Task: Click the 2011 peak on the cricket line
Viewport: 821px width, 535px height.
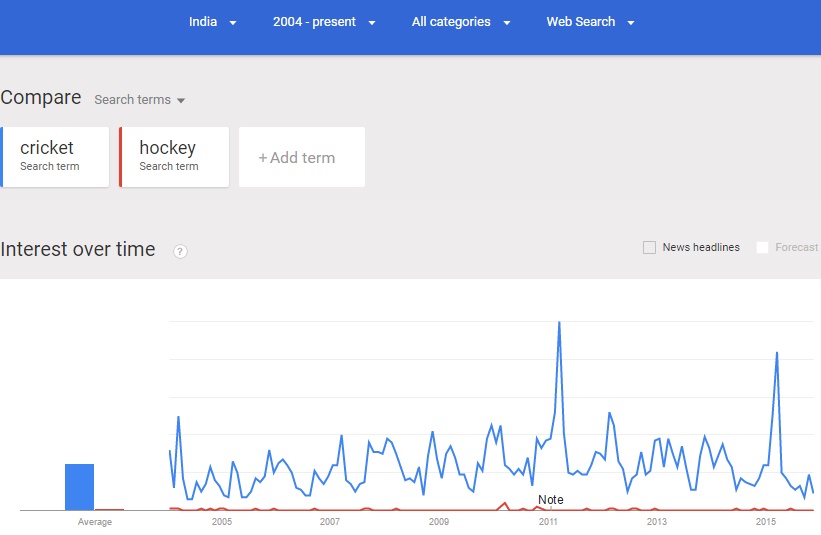Action: [x=559, y=322]
